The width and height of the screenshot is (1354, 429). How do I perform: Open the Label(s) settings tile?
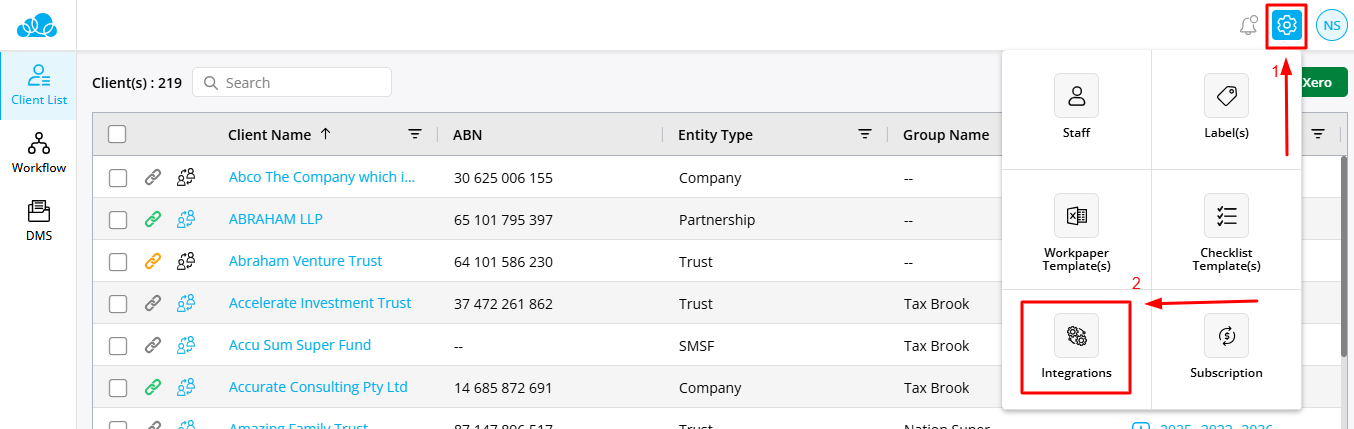click(x=1226, y=107)
